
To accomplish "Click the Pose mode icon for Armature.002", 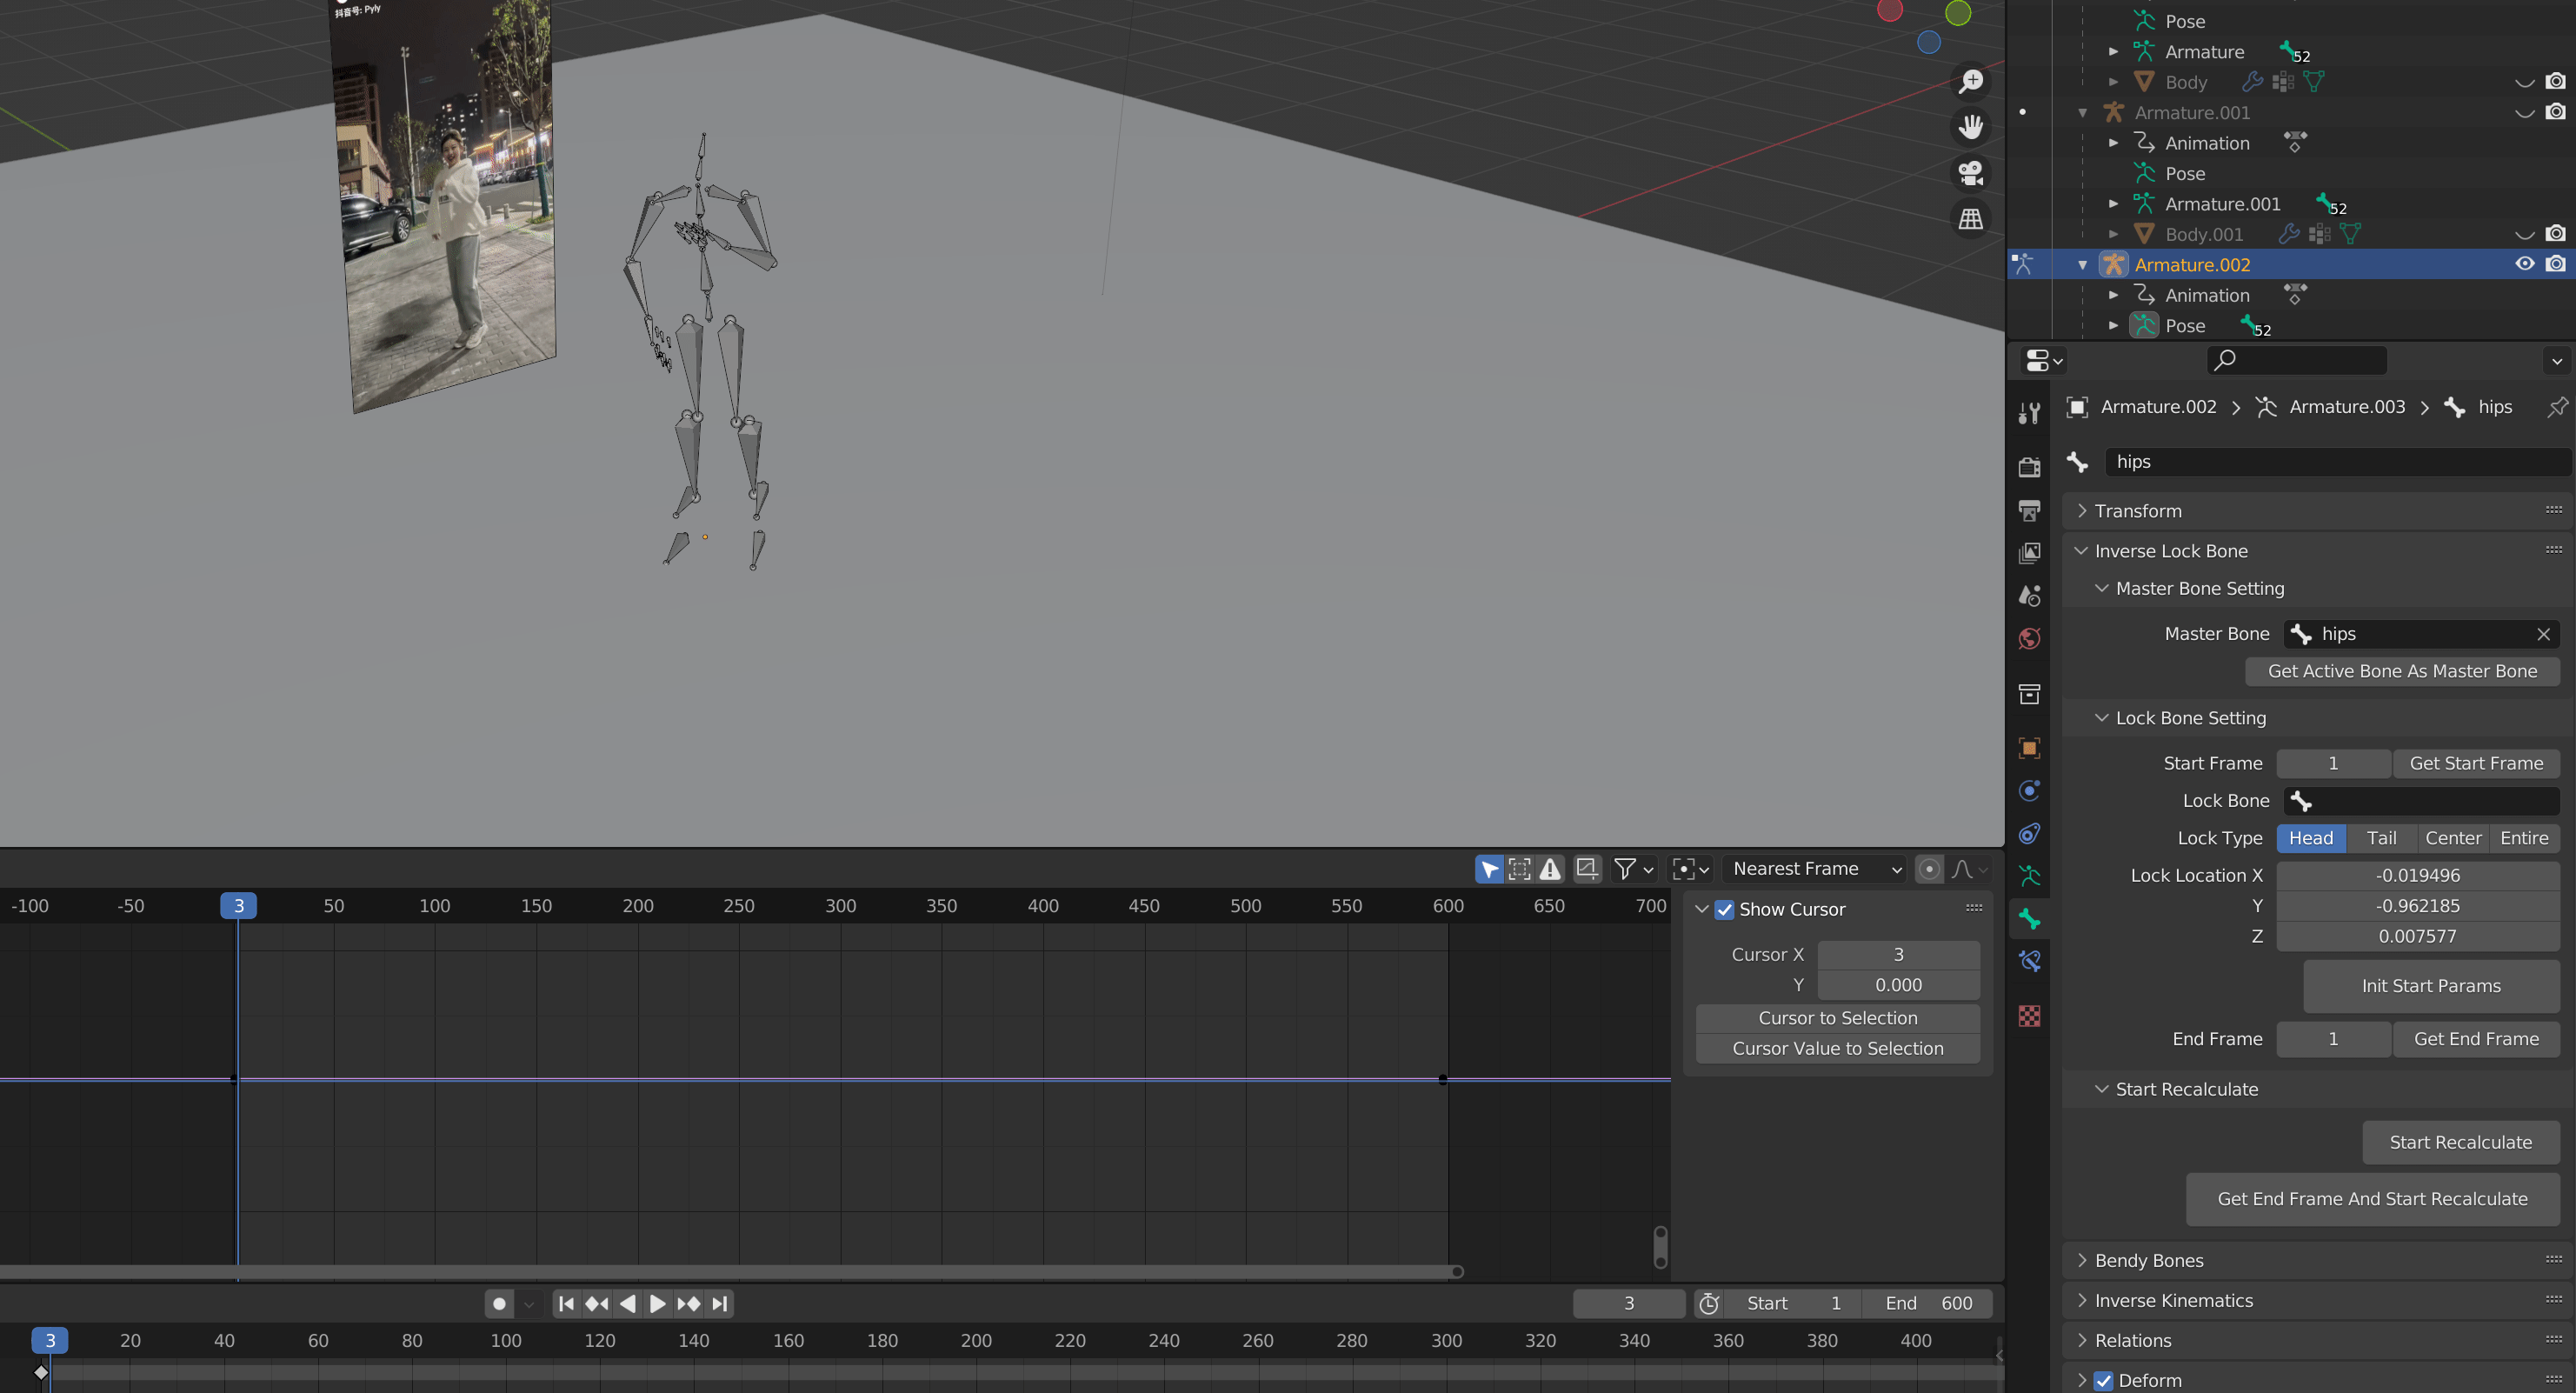I will (x=2144, y=324).
